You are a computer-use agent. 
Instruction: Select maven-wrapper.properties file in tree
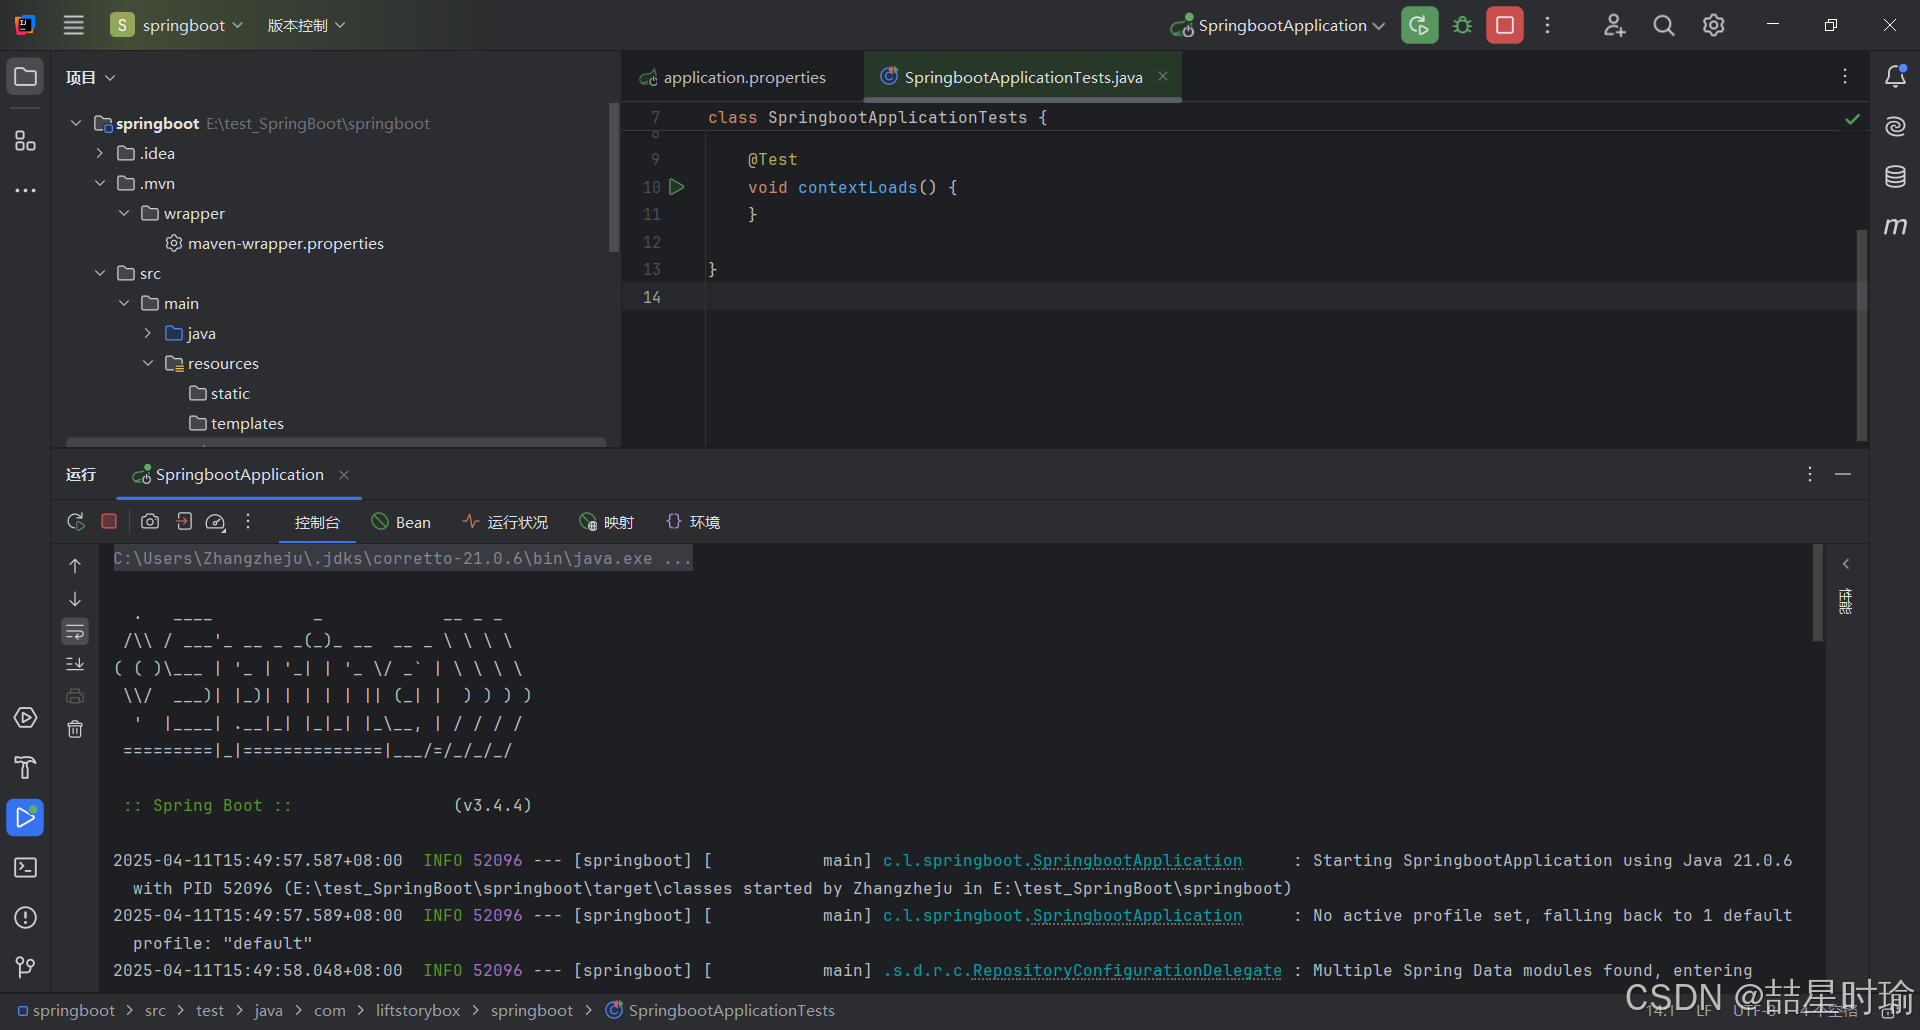click(274, 243)
